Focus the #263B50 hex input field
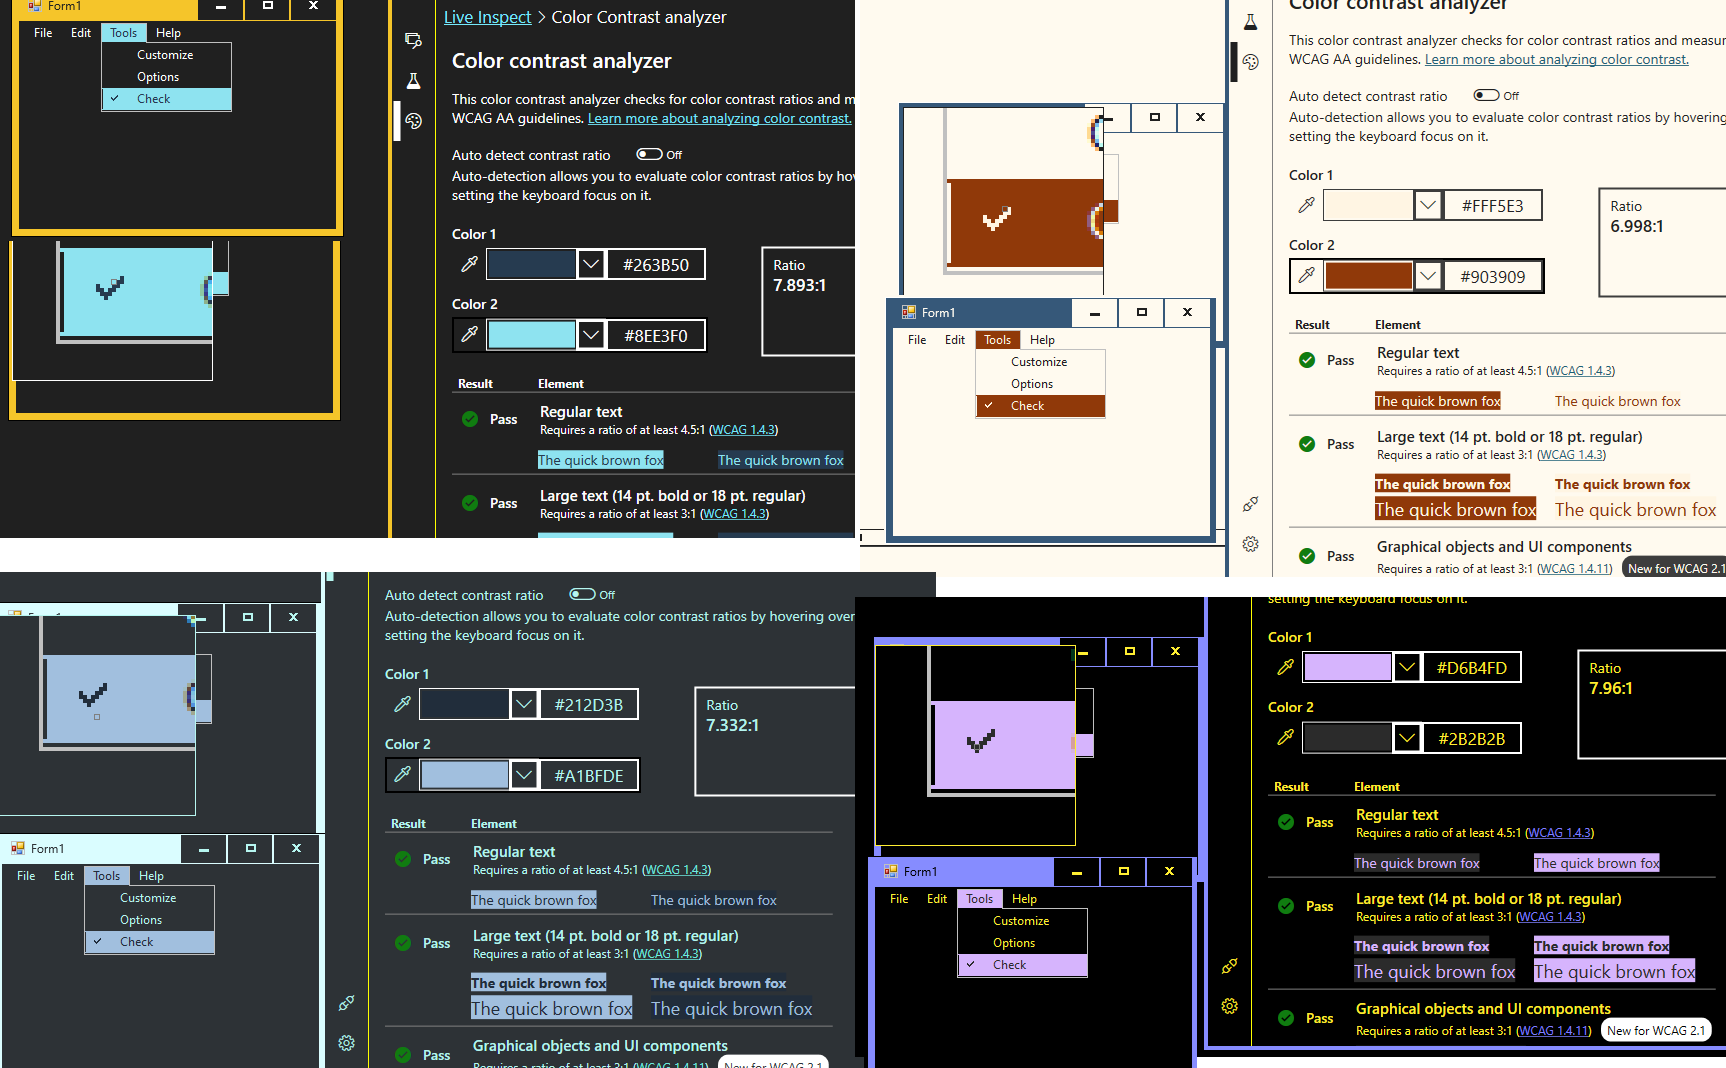 coord(656,264)
